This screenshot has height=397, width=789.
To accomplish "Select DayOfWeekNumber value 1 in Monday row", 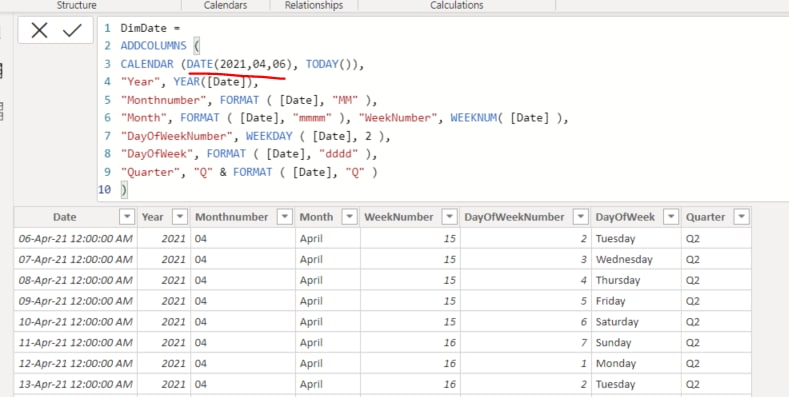I will tap(526, 363).
